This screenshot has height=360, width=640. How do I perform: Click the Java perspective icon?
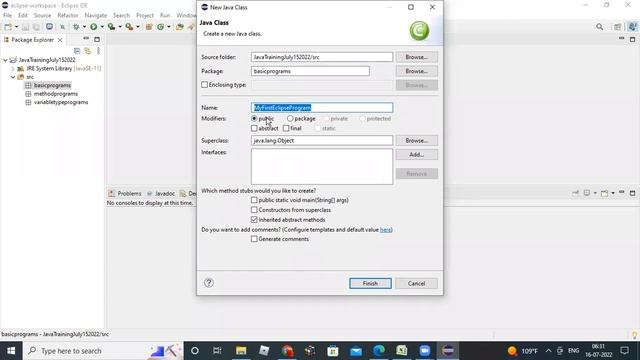click(632, 27)
